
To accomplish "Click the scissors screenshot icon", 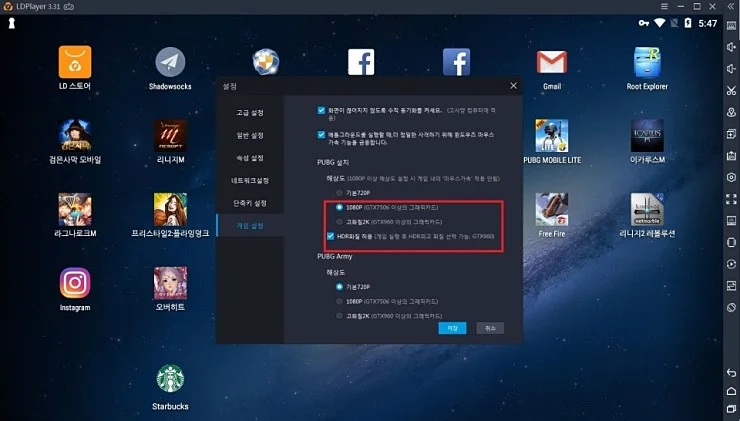I will [x=731, y=91].
